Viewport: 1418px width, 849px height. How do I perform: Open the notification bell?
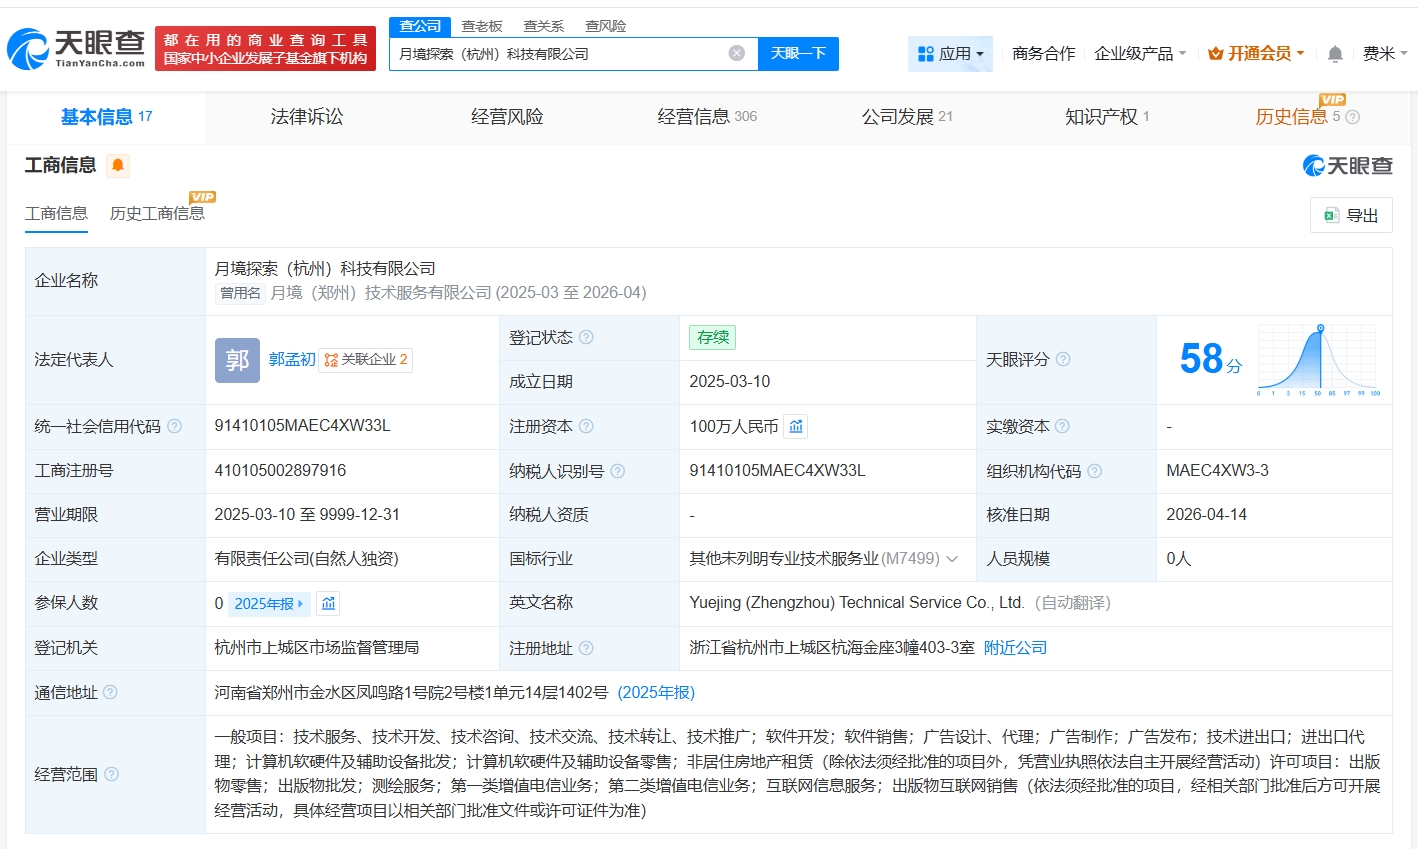point(1334,54)
